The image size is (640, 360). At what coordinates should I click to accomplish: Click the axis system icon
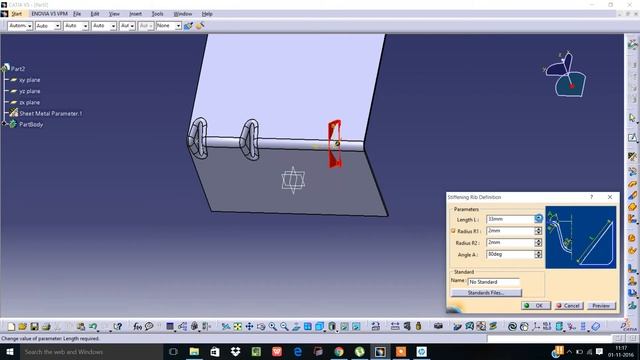point(536,327)
